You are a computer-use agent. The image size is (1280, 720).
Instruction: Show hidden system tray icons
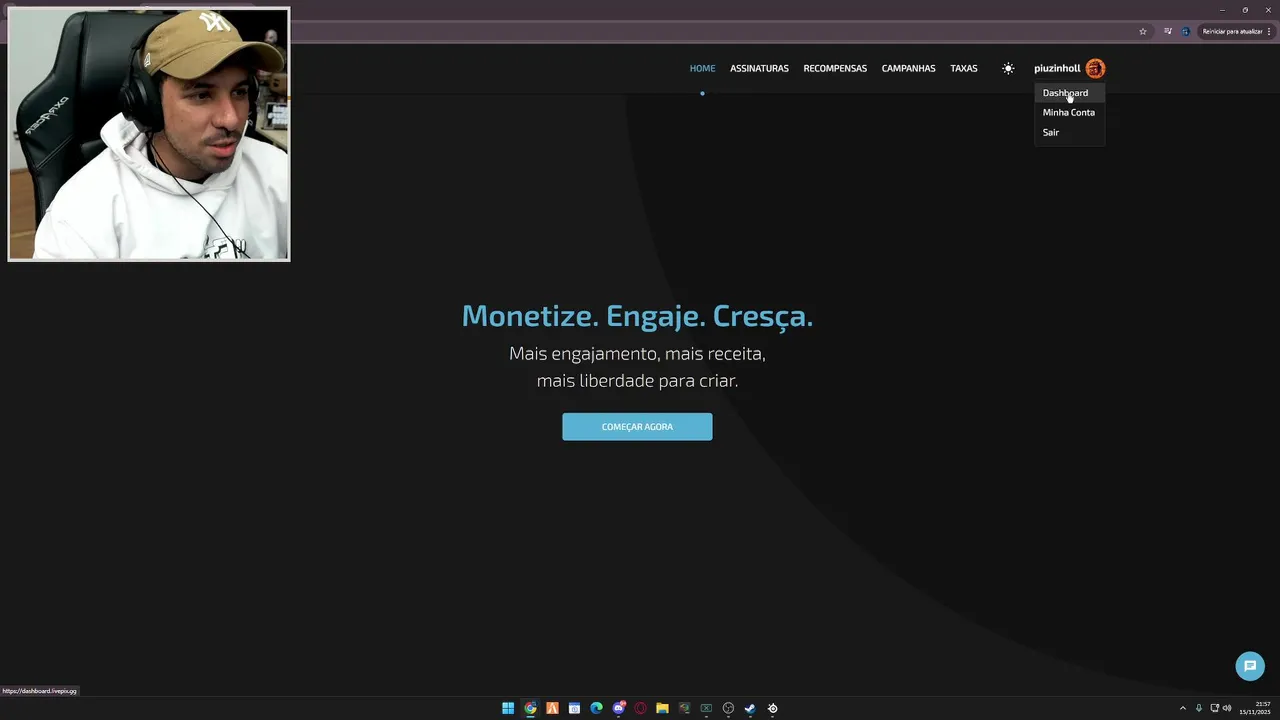(x=1183, y=708)
